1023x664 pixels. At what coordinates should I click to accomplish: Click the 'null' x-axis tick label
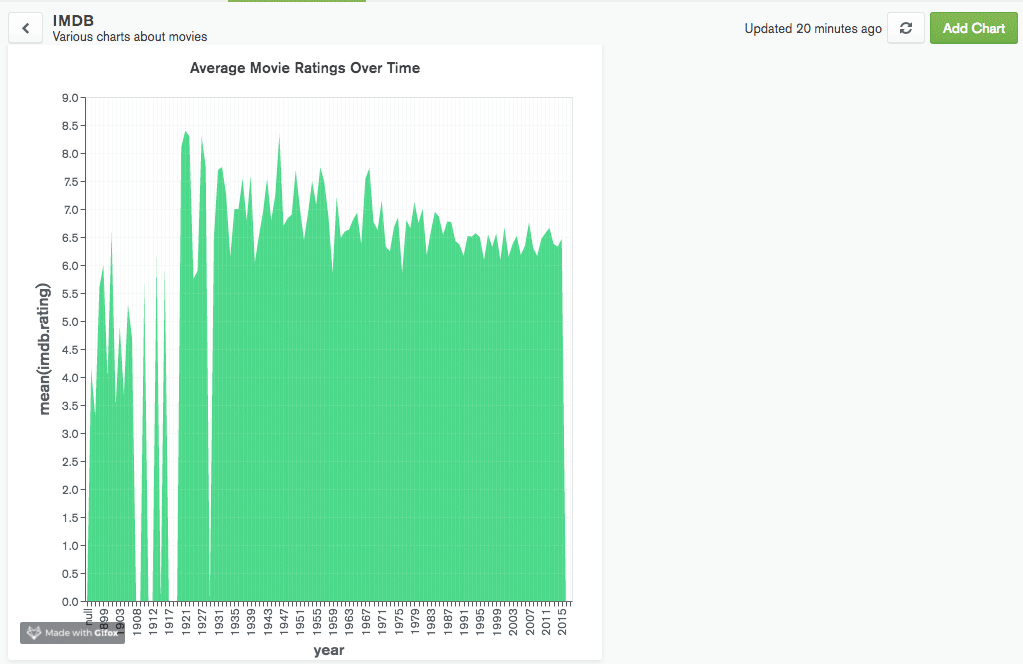[89, 615]
